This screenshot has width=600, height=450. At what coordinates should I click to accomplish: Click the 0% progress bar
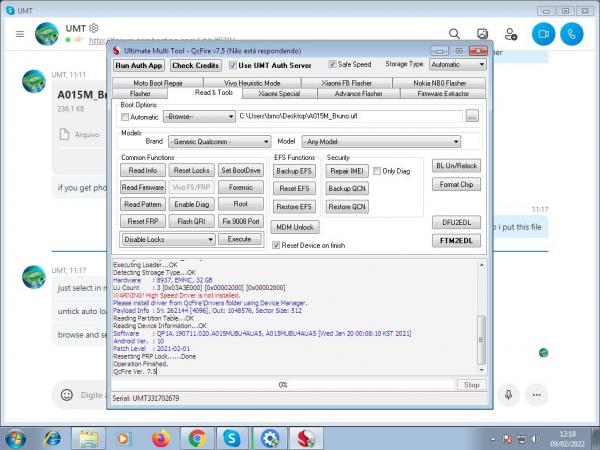click(283, 385)
